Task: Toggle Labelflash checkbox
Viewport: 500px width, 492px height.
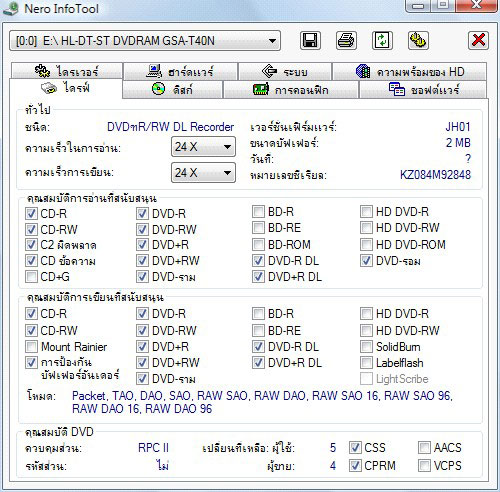Action: tap(366, 362)
